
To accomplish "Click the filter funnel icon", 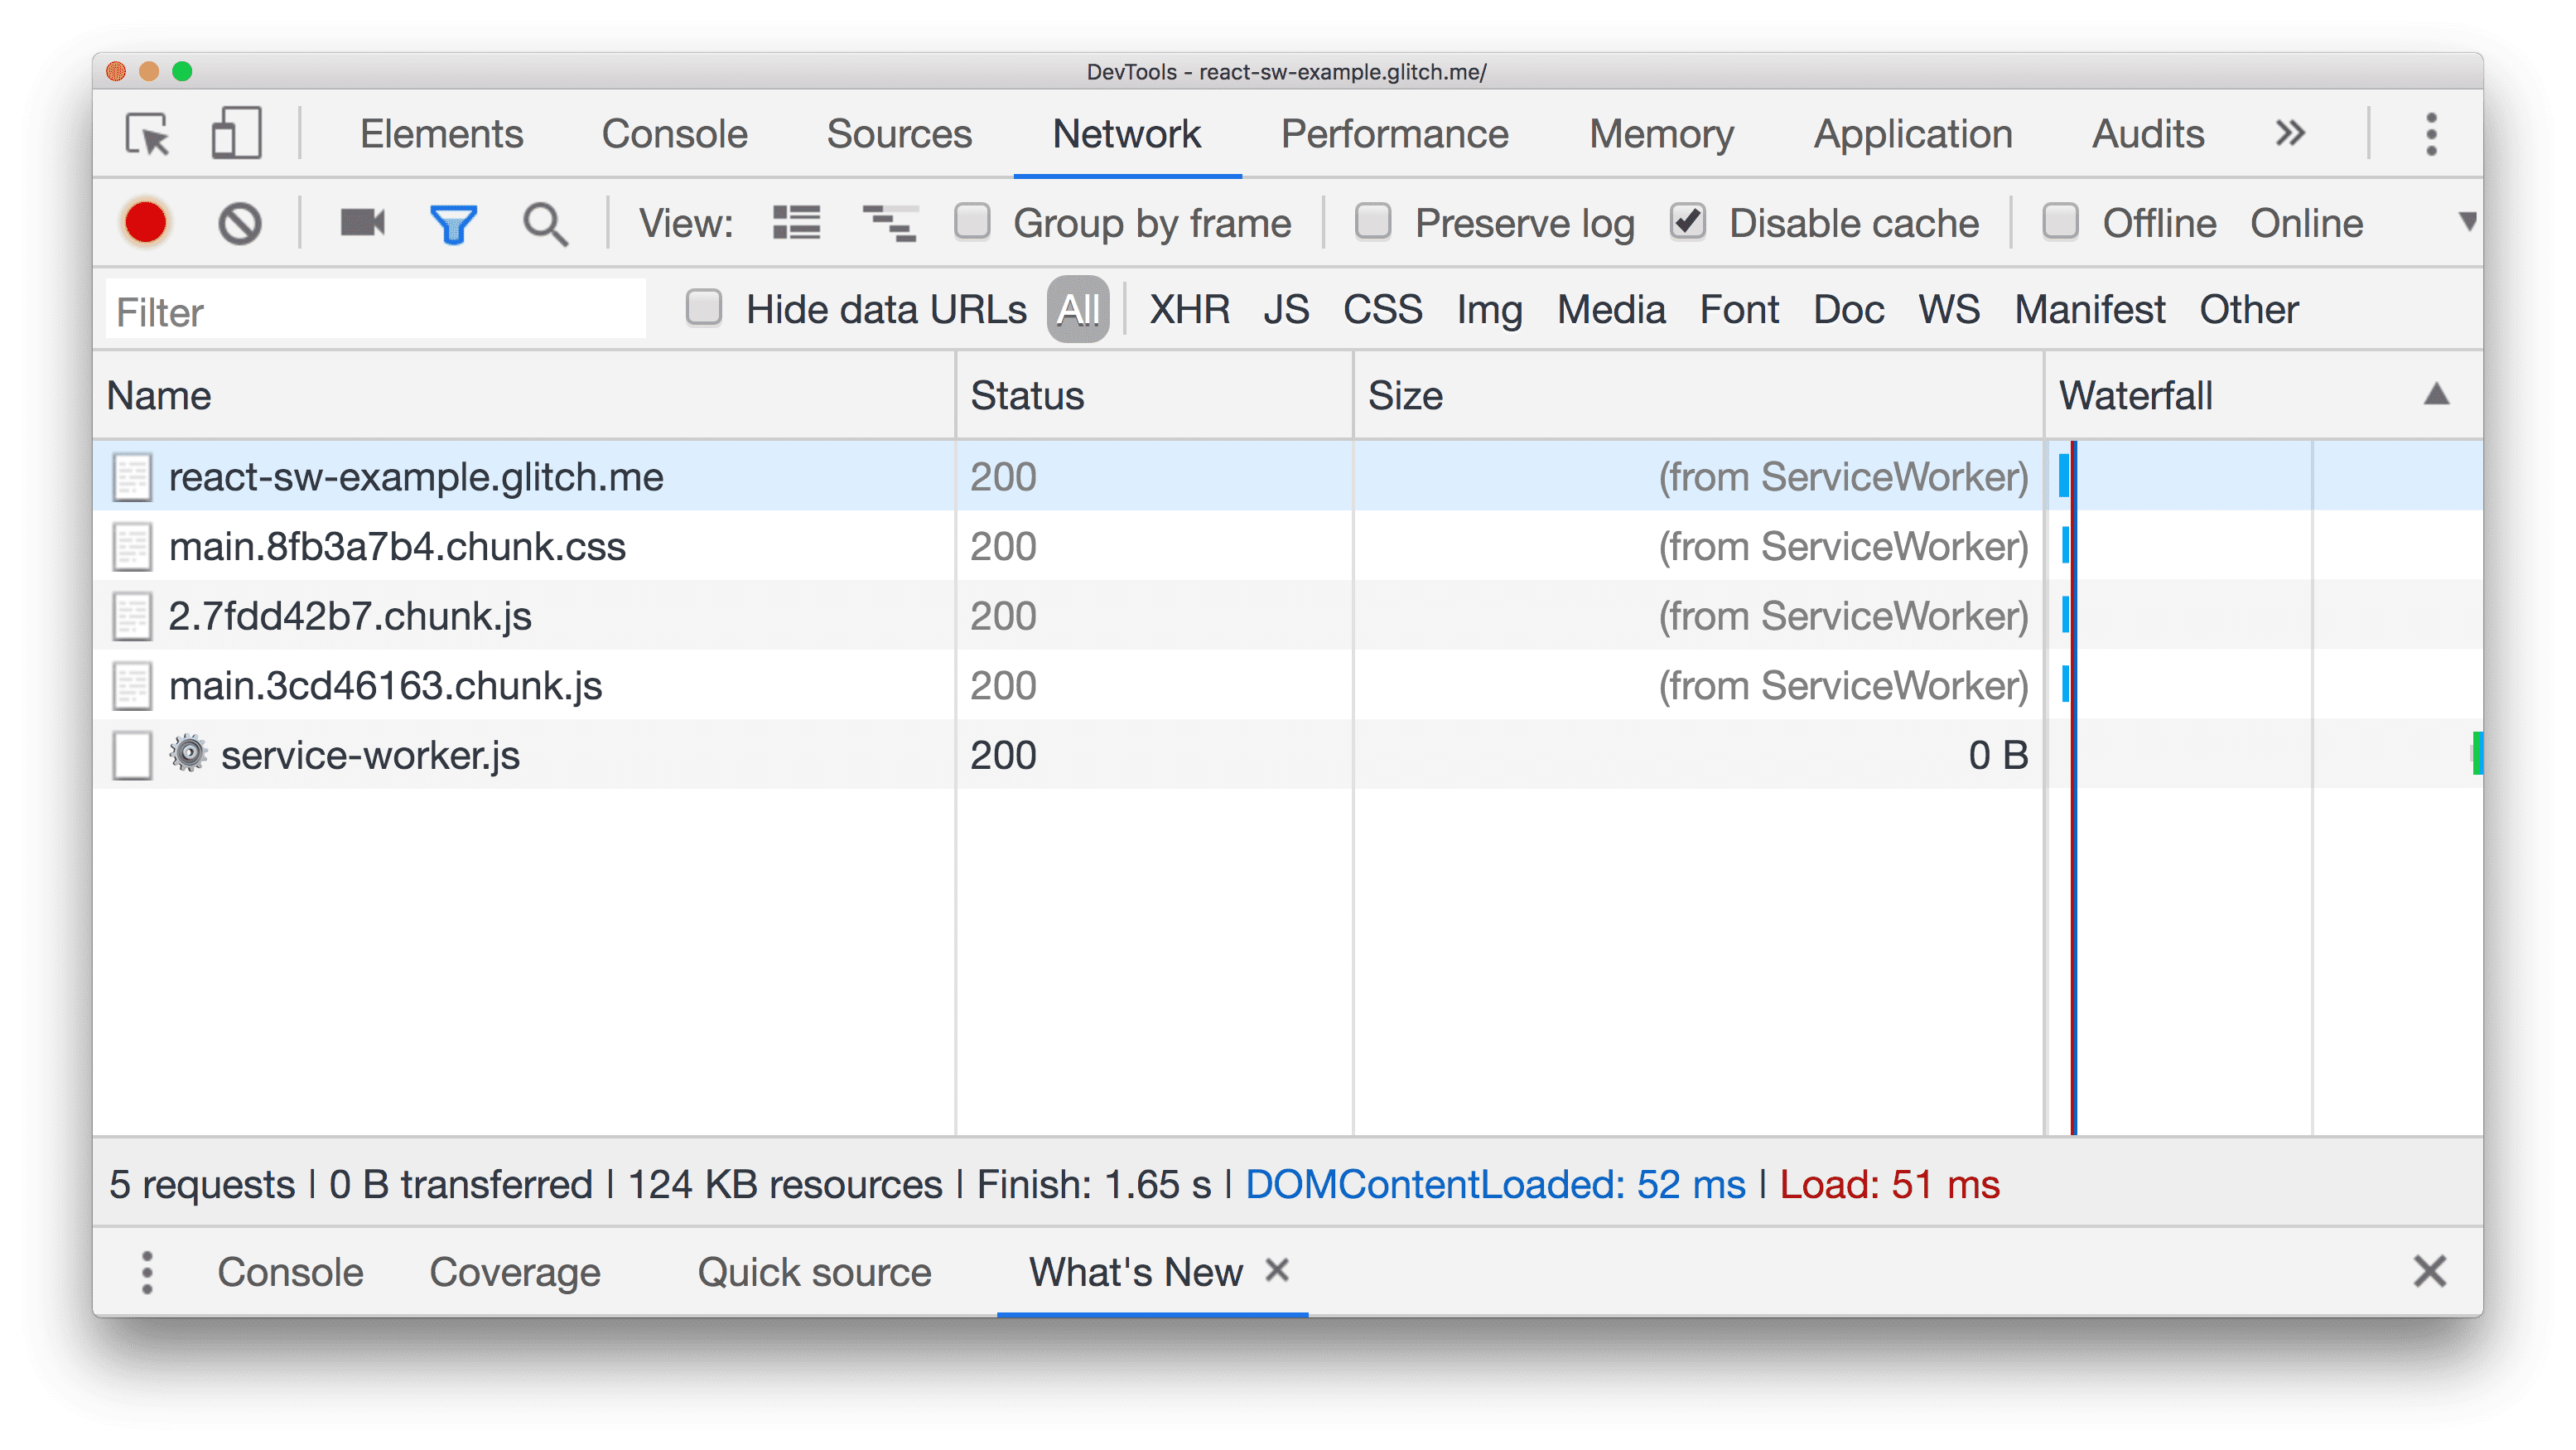I will coord(453,223).
